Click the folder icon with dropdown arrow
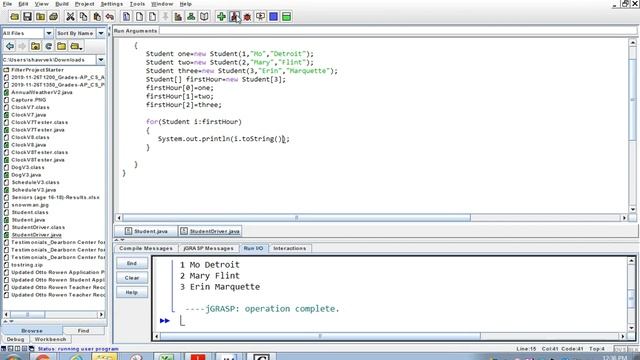Screen dimensions: 640x360 [x=76, y=46]
